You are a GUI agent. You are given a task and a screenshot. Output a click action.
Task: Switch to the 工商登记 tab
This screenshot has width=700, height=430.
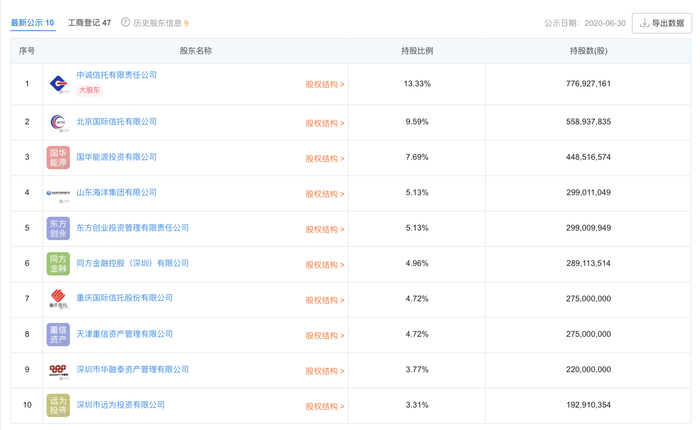89,23
